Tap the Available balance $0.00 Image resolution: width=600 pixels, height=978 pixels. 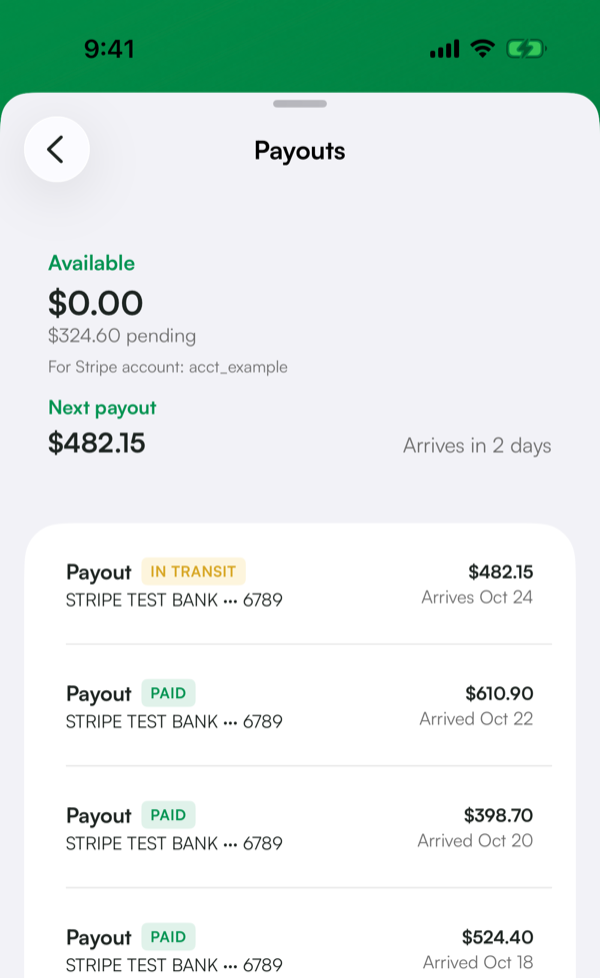point(95,303)
